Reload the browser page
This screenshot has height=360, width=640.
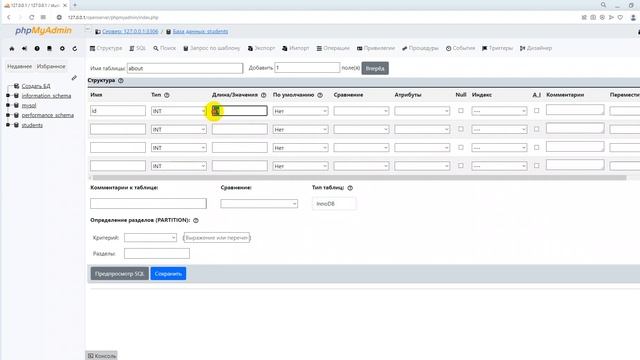pyautogui.click(x=31, y=18)
